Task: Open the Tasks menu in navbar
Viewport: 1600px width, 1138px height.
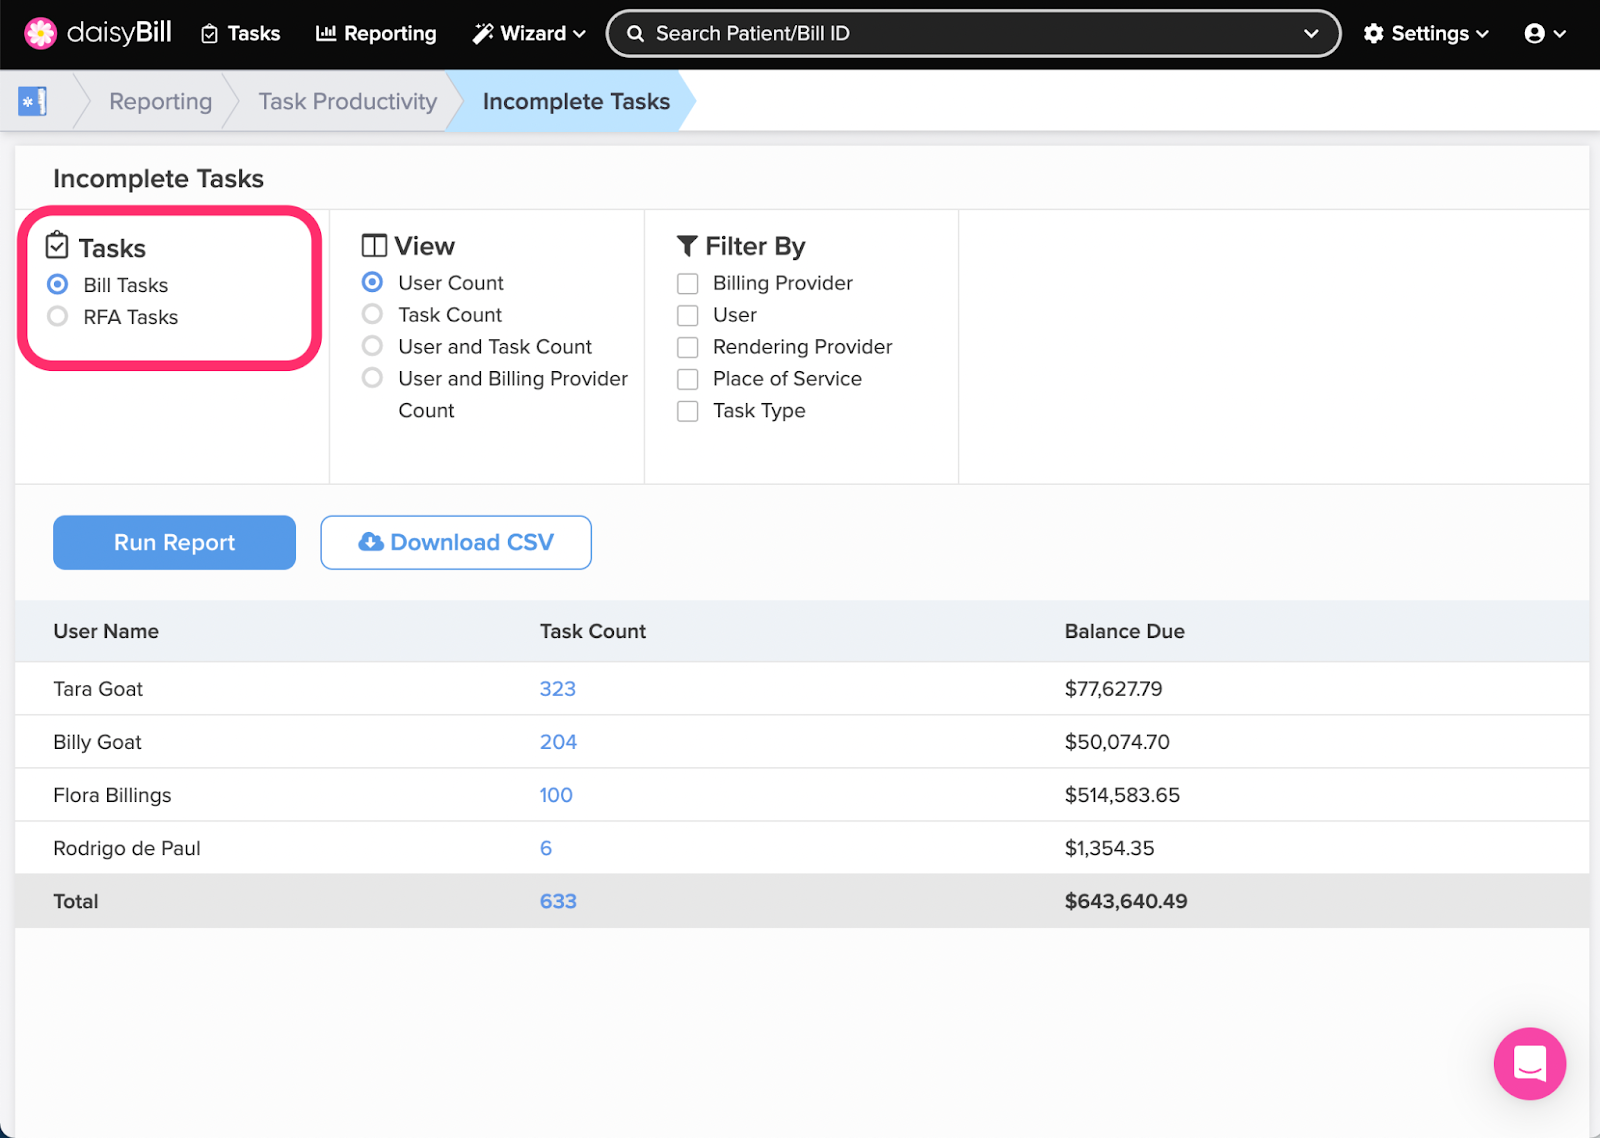Action: pyautogui.click(x=241, y=34)
